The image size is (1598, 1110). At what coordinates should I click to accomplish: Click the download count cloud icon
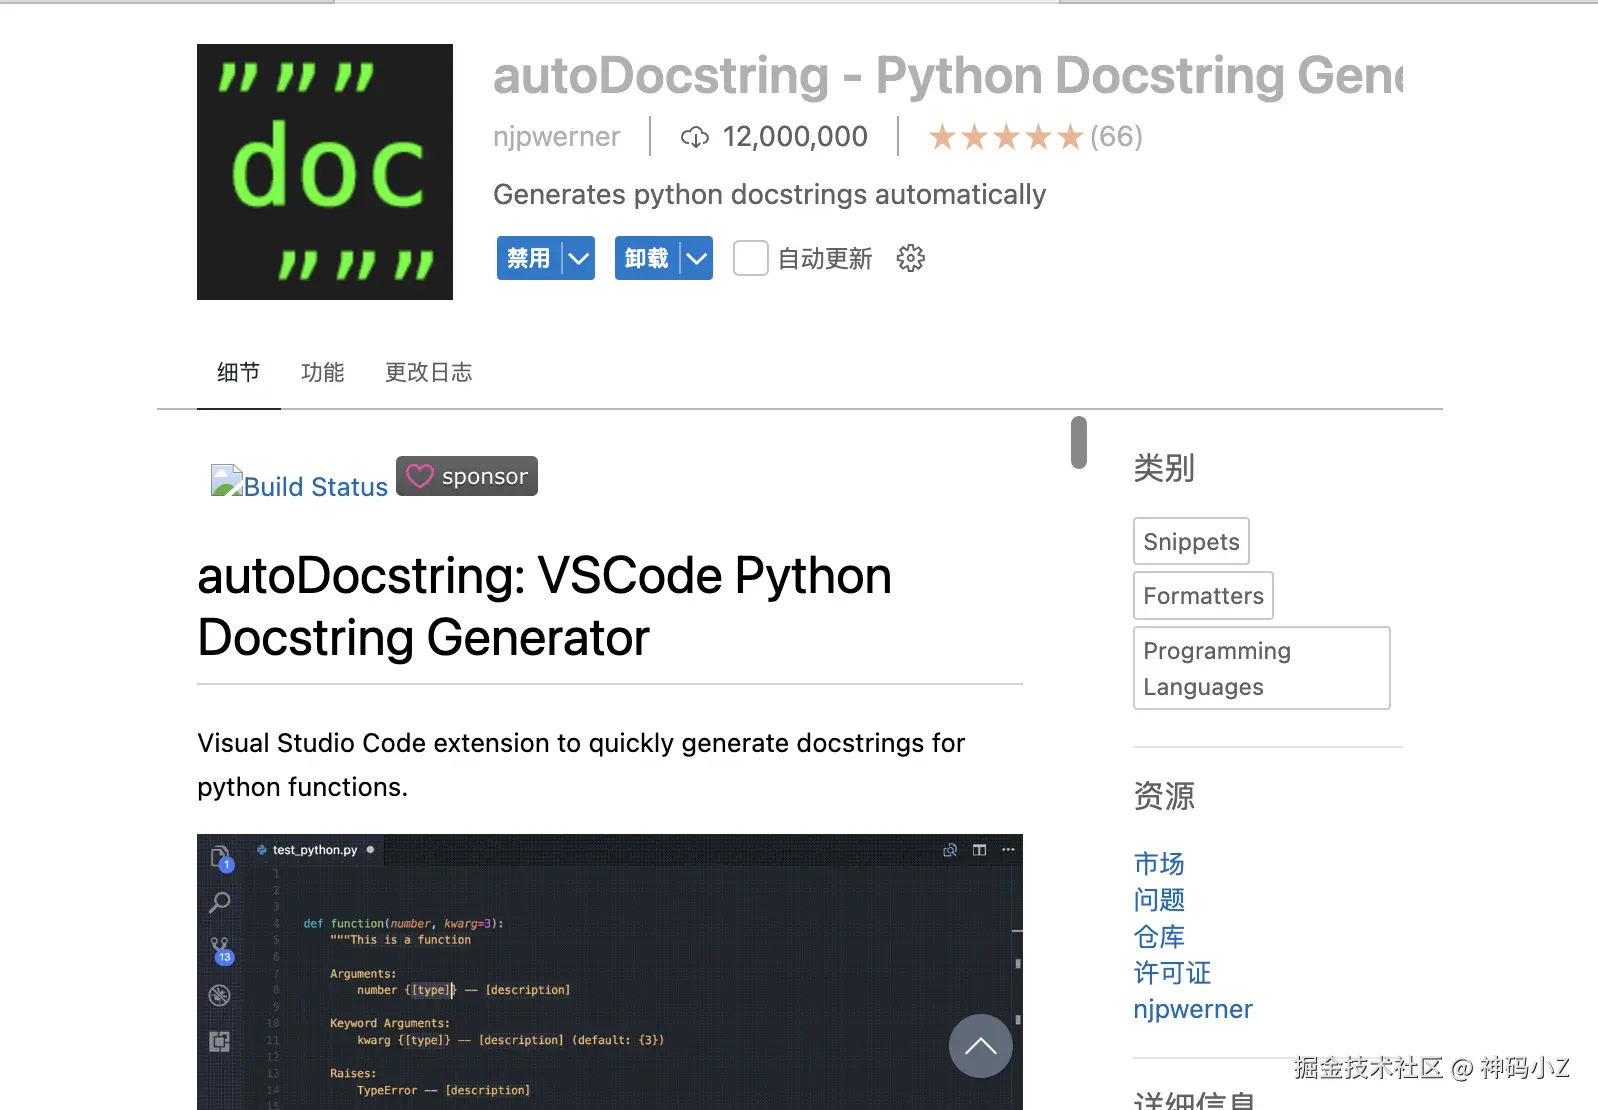[x=695, y=137]
